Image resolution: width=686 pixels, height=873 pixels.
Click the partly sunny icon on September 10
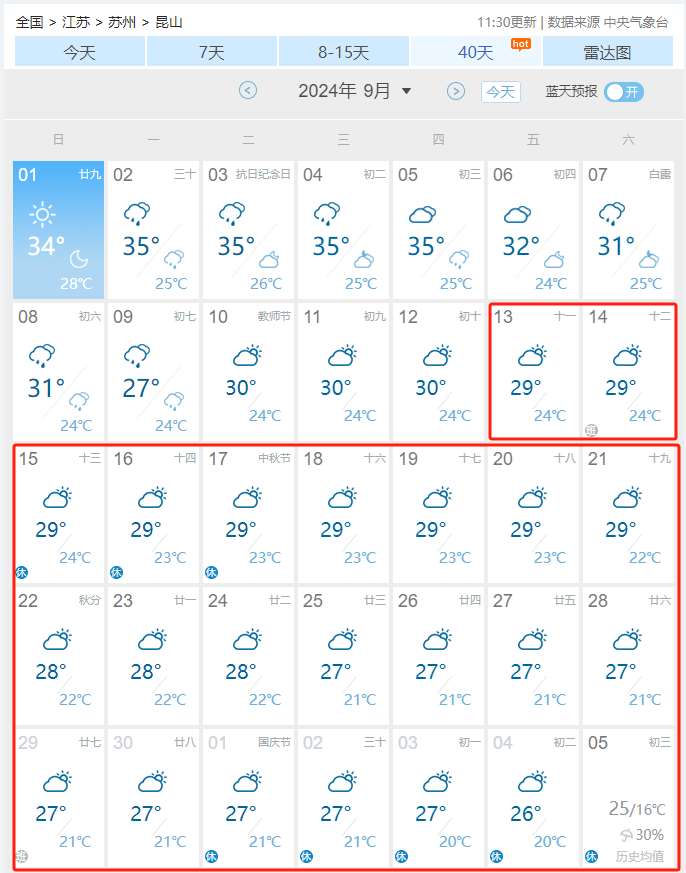(x=246, y=355)
